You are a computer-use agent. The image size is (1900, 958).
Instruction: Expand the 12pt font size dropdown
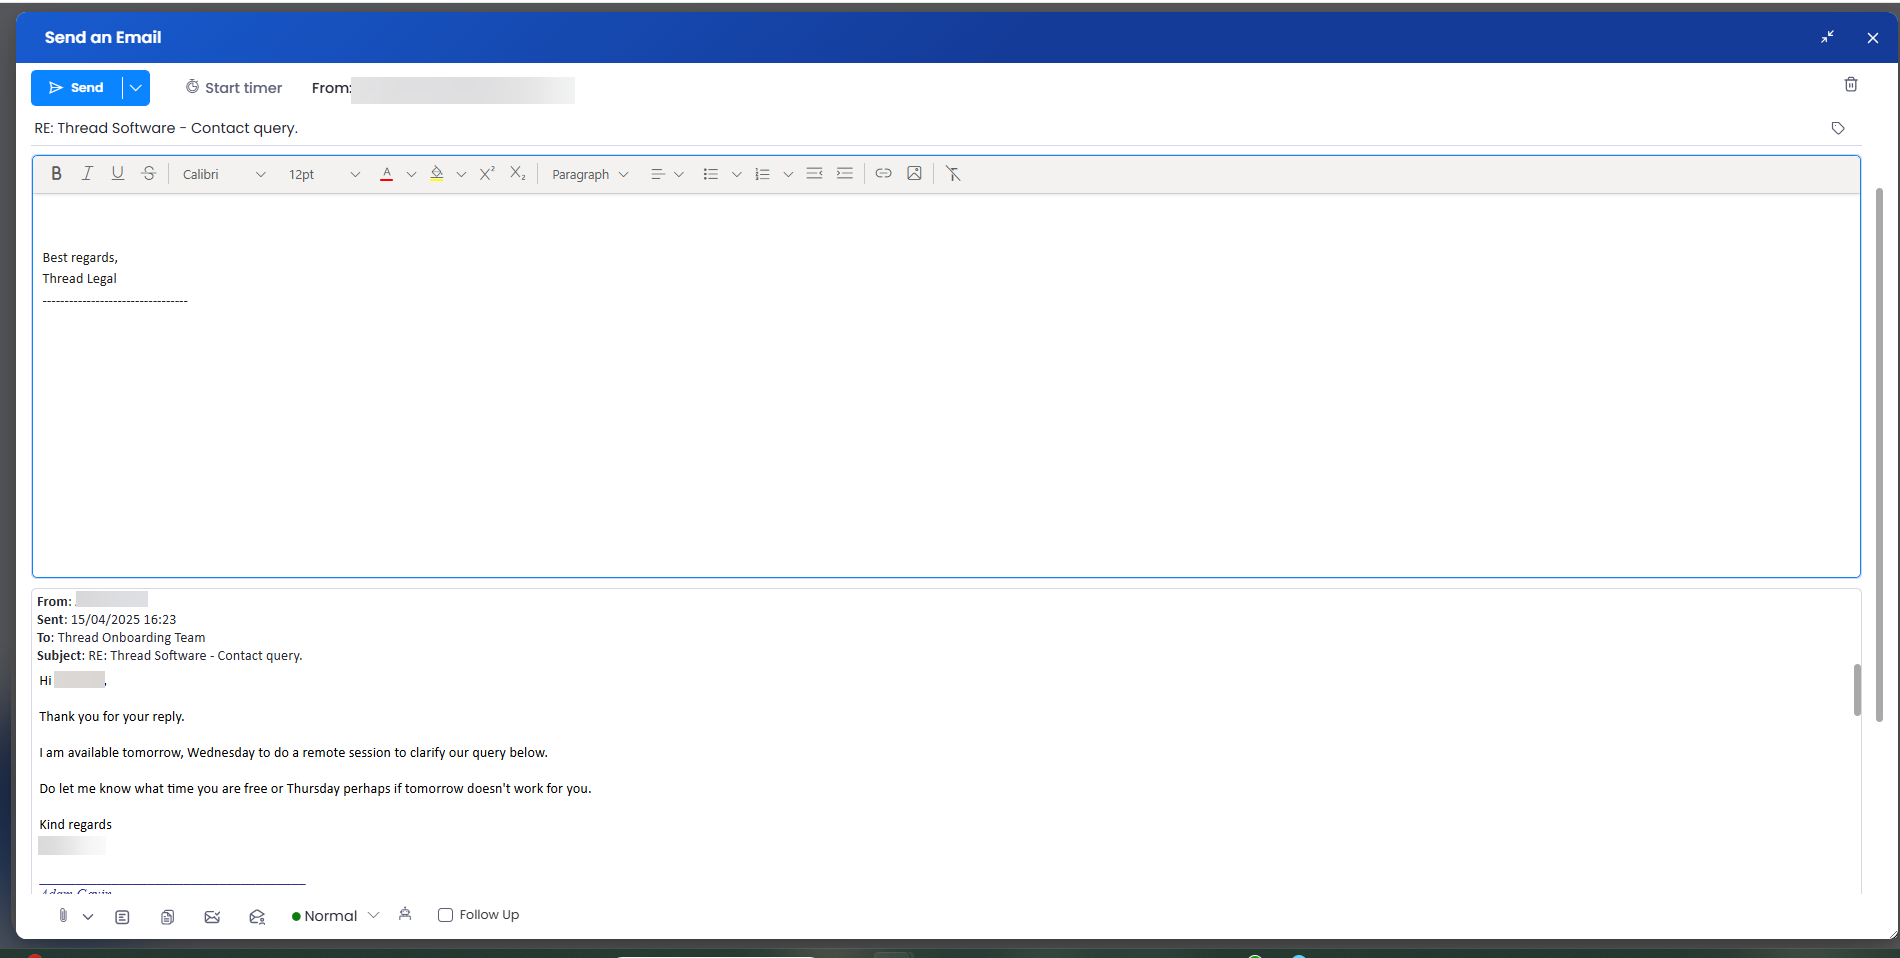click(x=323, y=174)
